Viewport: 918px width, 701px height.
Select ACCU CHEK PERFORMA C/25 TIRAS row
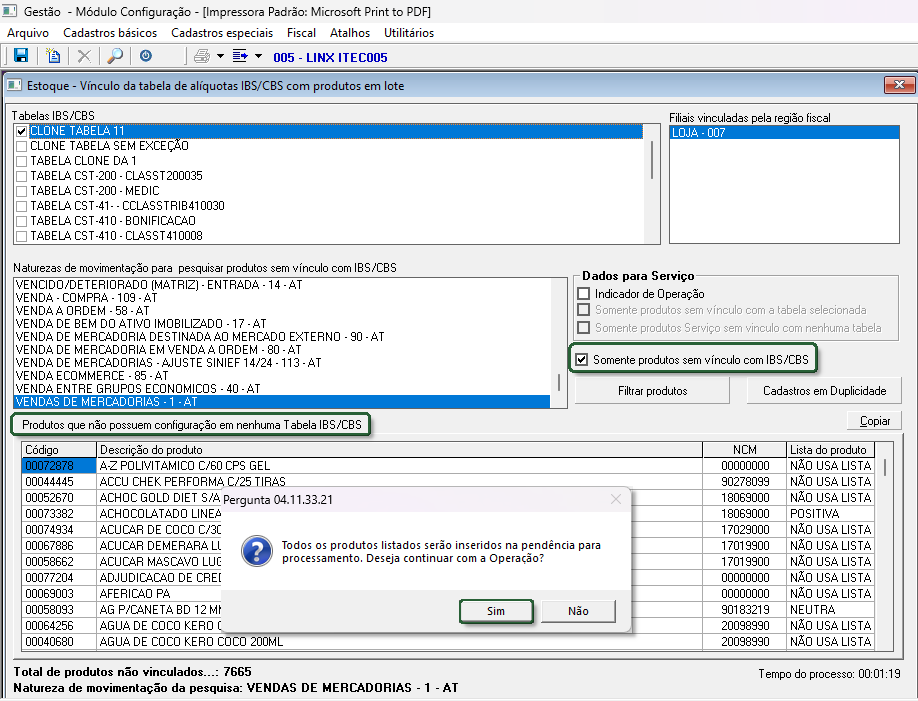[448, 481]
